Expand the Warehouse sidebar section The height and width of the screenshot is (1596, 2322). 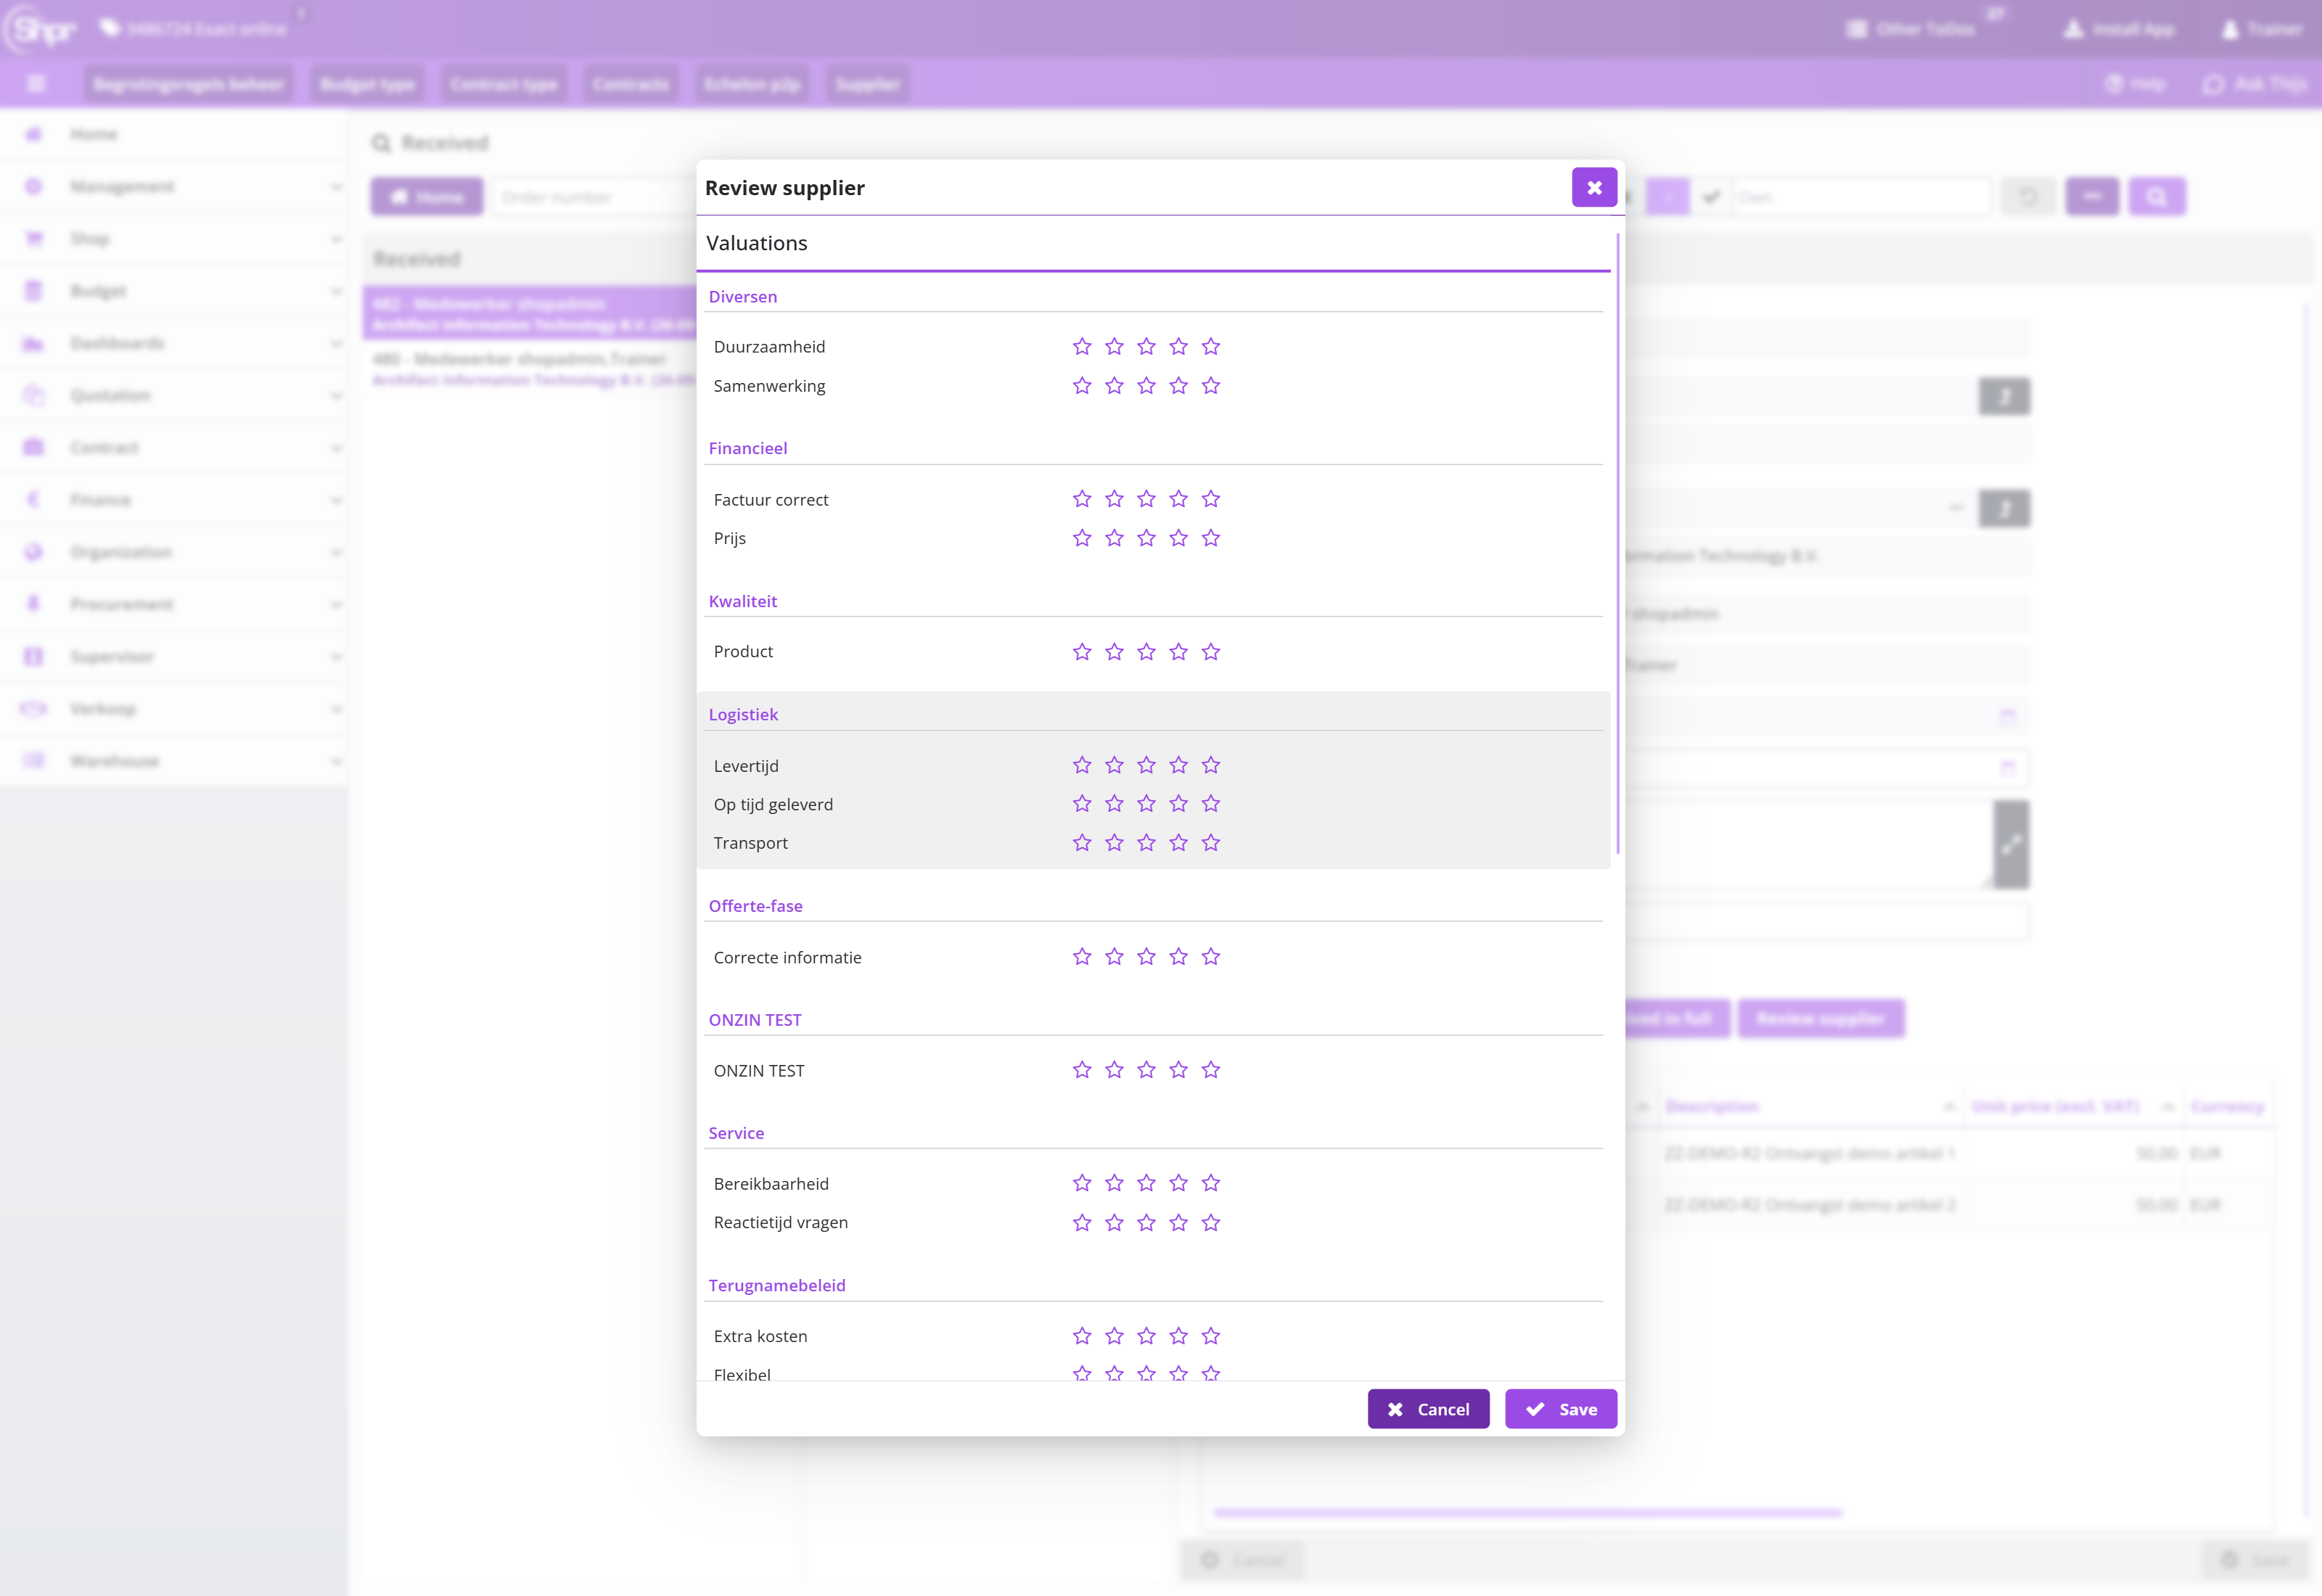[x=174, y=761]
